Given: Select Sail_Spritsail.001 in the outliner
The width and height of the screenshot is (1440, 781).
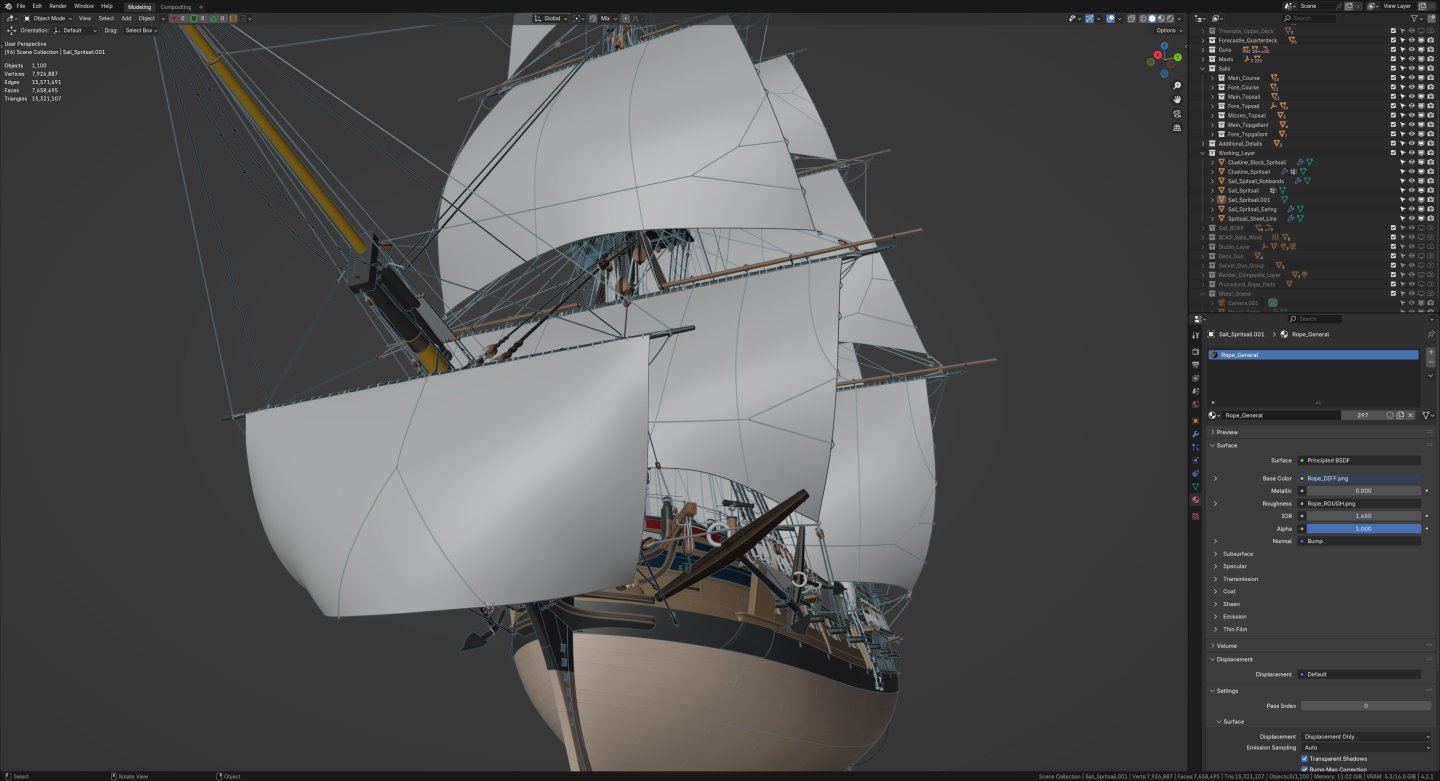Looking at the screenshot, I should point(1249,200).
